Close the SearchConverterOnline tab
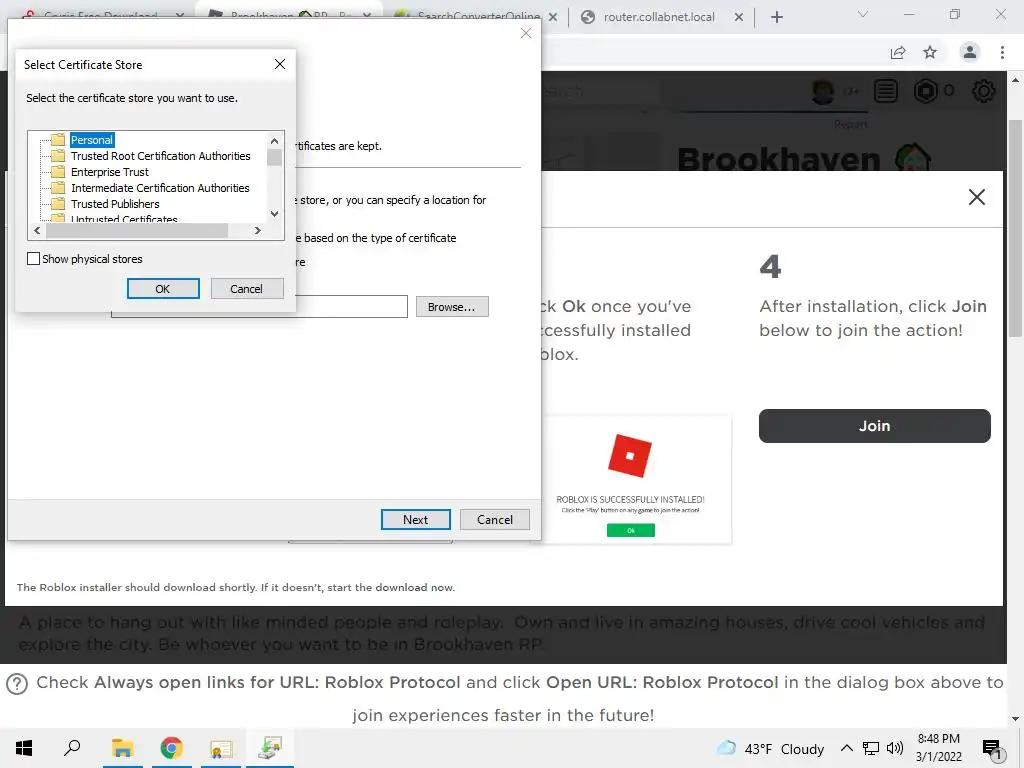1024x768 pixels. pyautogui.click(x=553, y=18)
